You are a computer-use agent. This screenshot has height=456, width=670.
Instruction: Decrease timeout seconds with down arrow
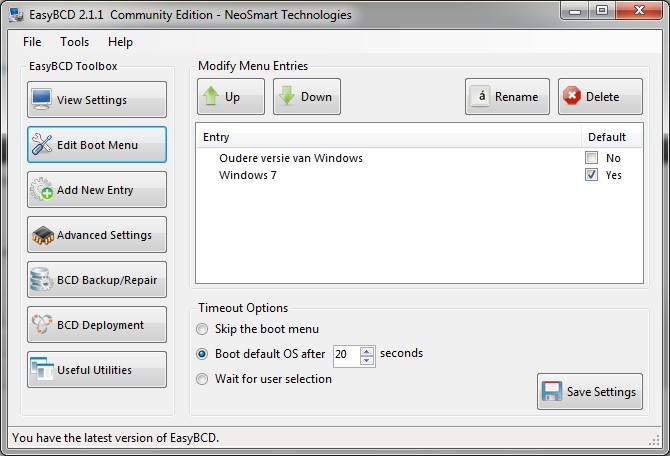[x=367, y=360]
